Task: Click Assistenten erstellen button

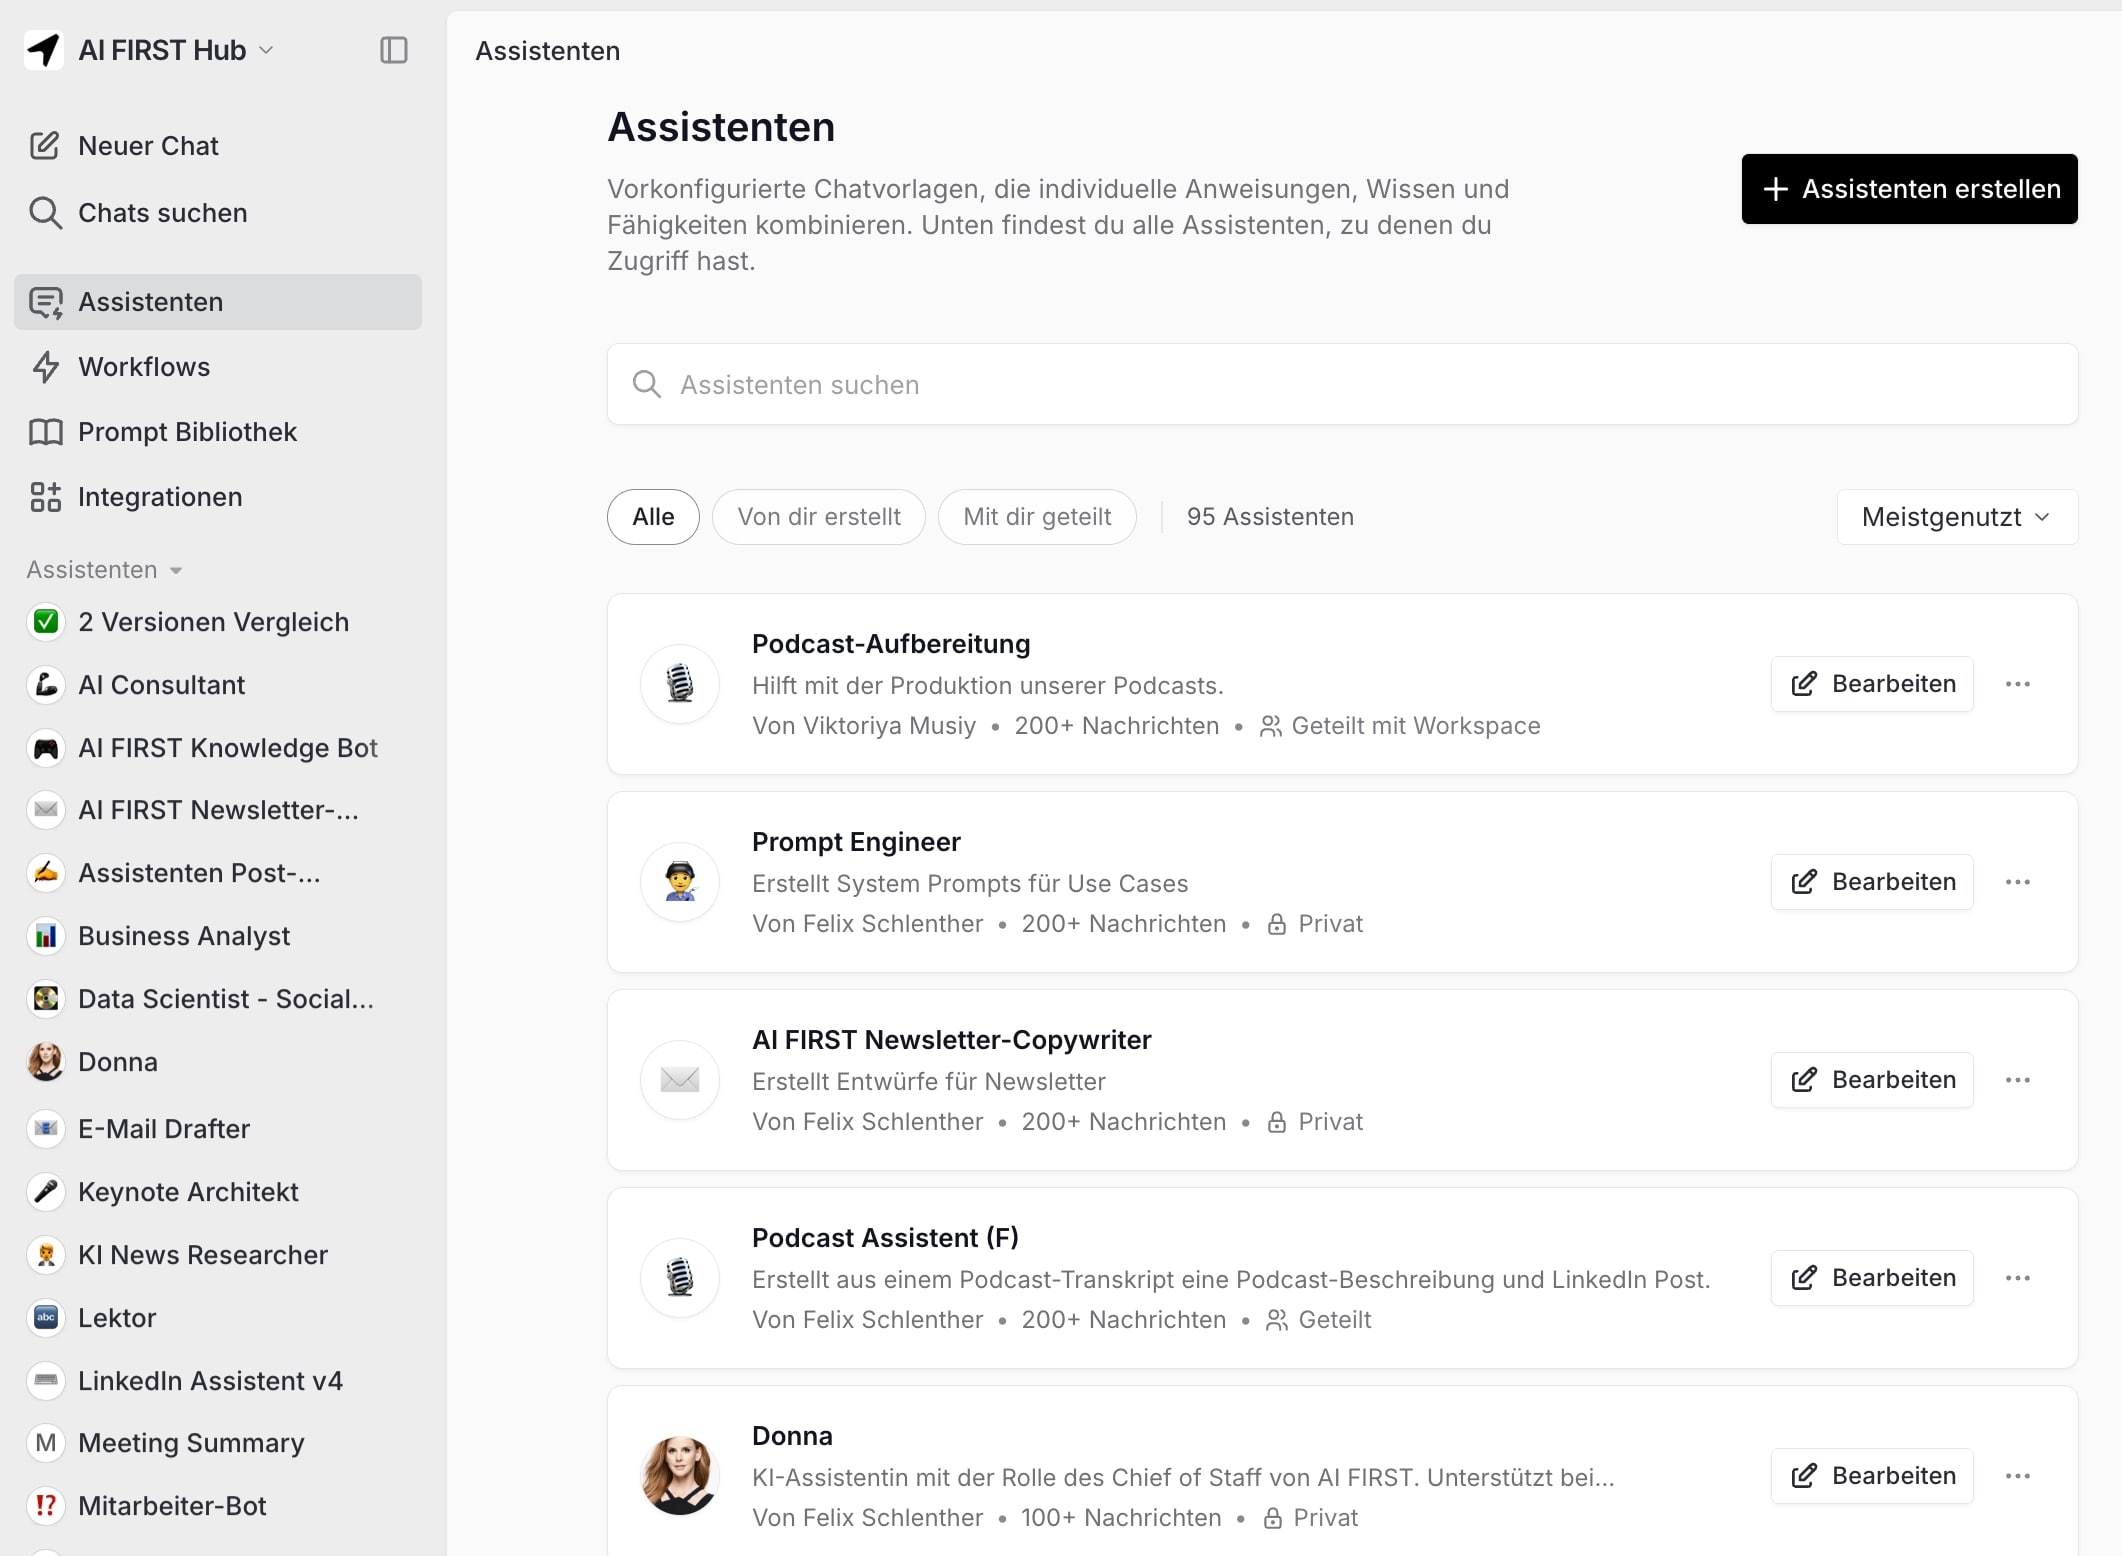Action: point(1909,189)
